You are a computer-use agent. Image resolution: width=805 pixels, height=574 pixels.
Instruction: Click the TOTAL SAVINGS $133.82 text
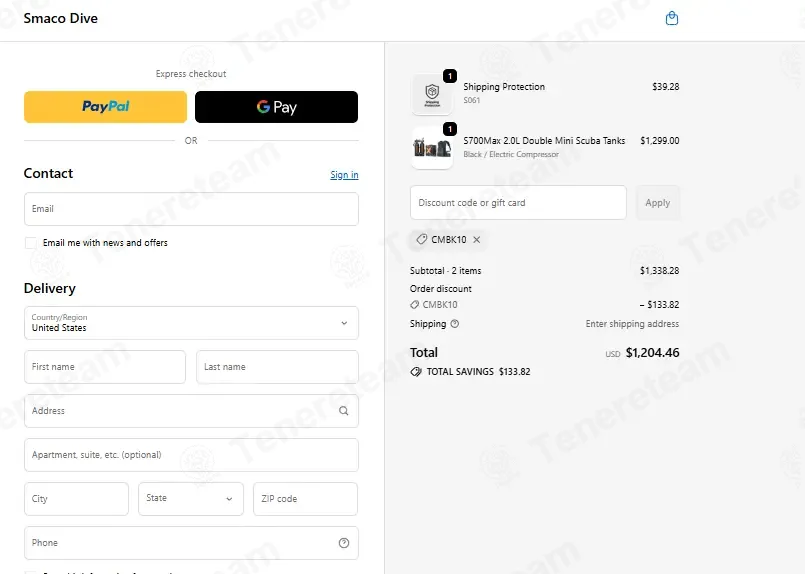tap(478, 372)
